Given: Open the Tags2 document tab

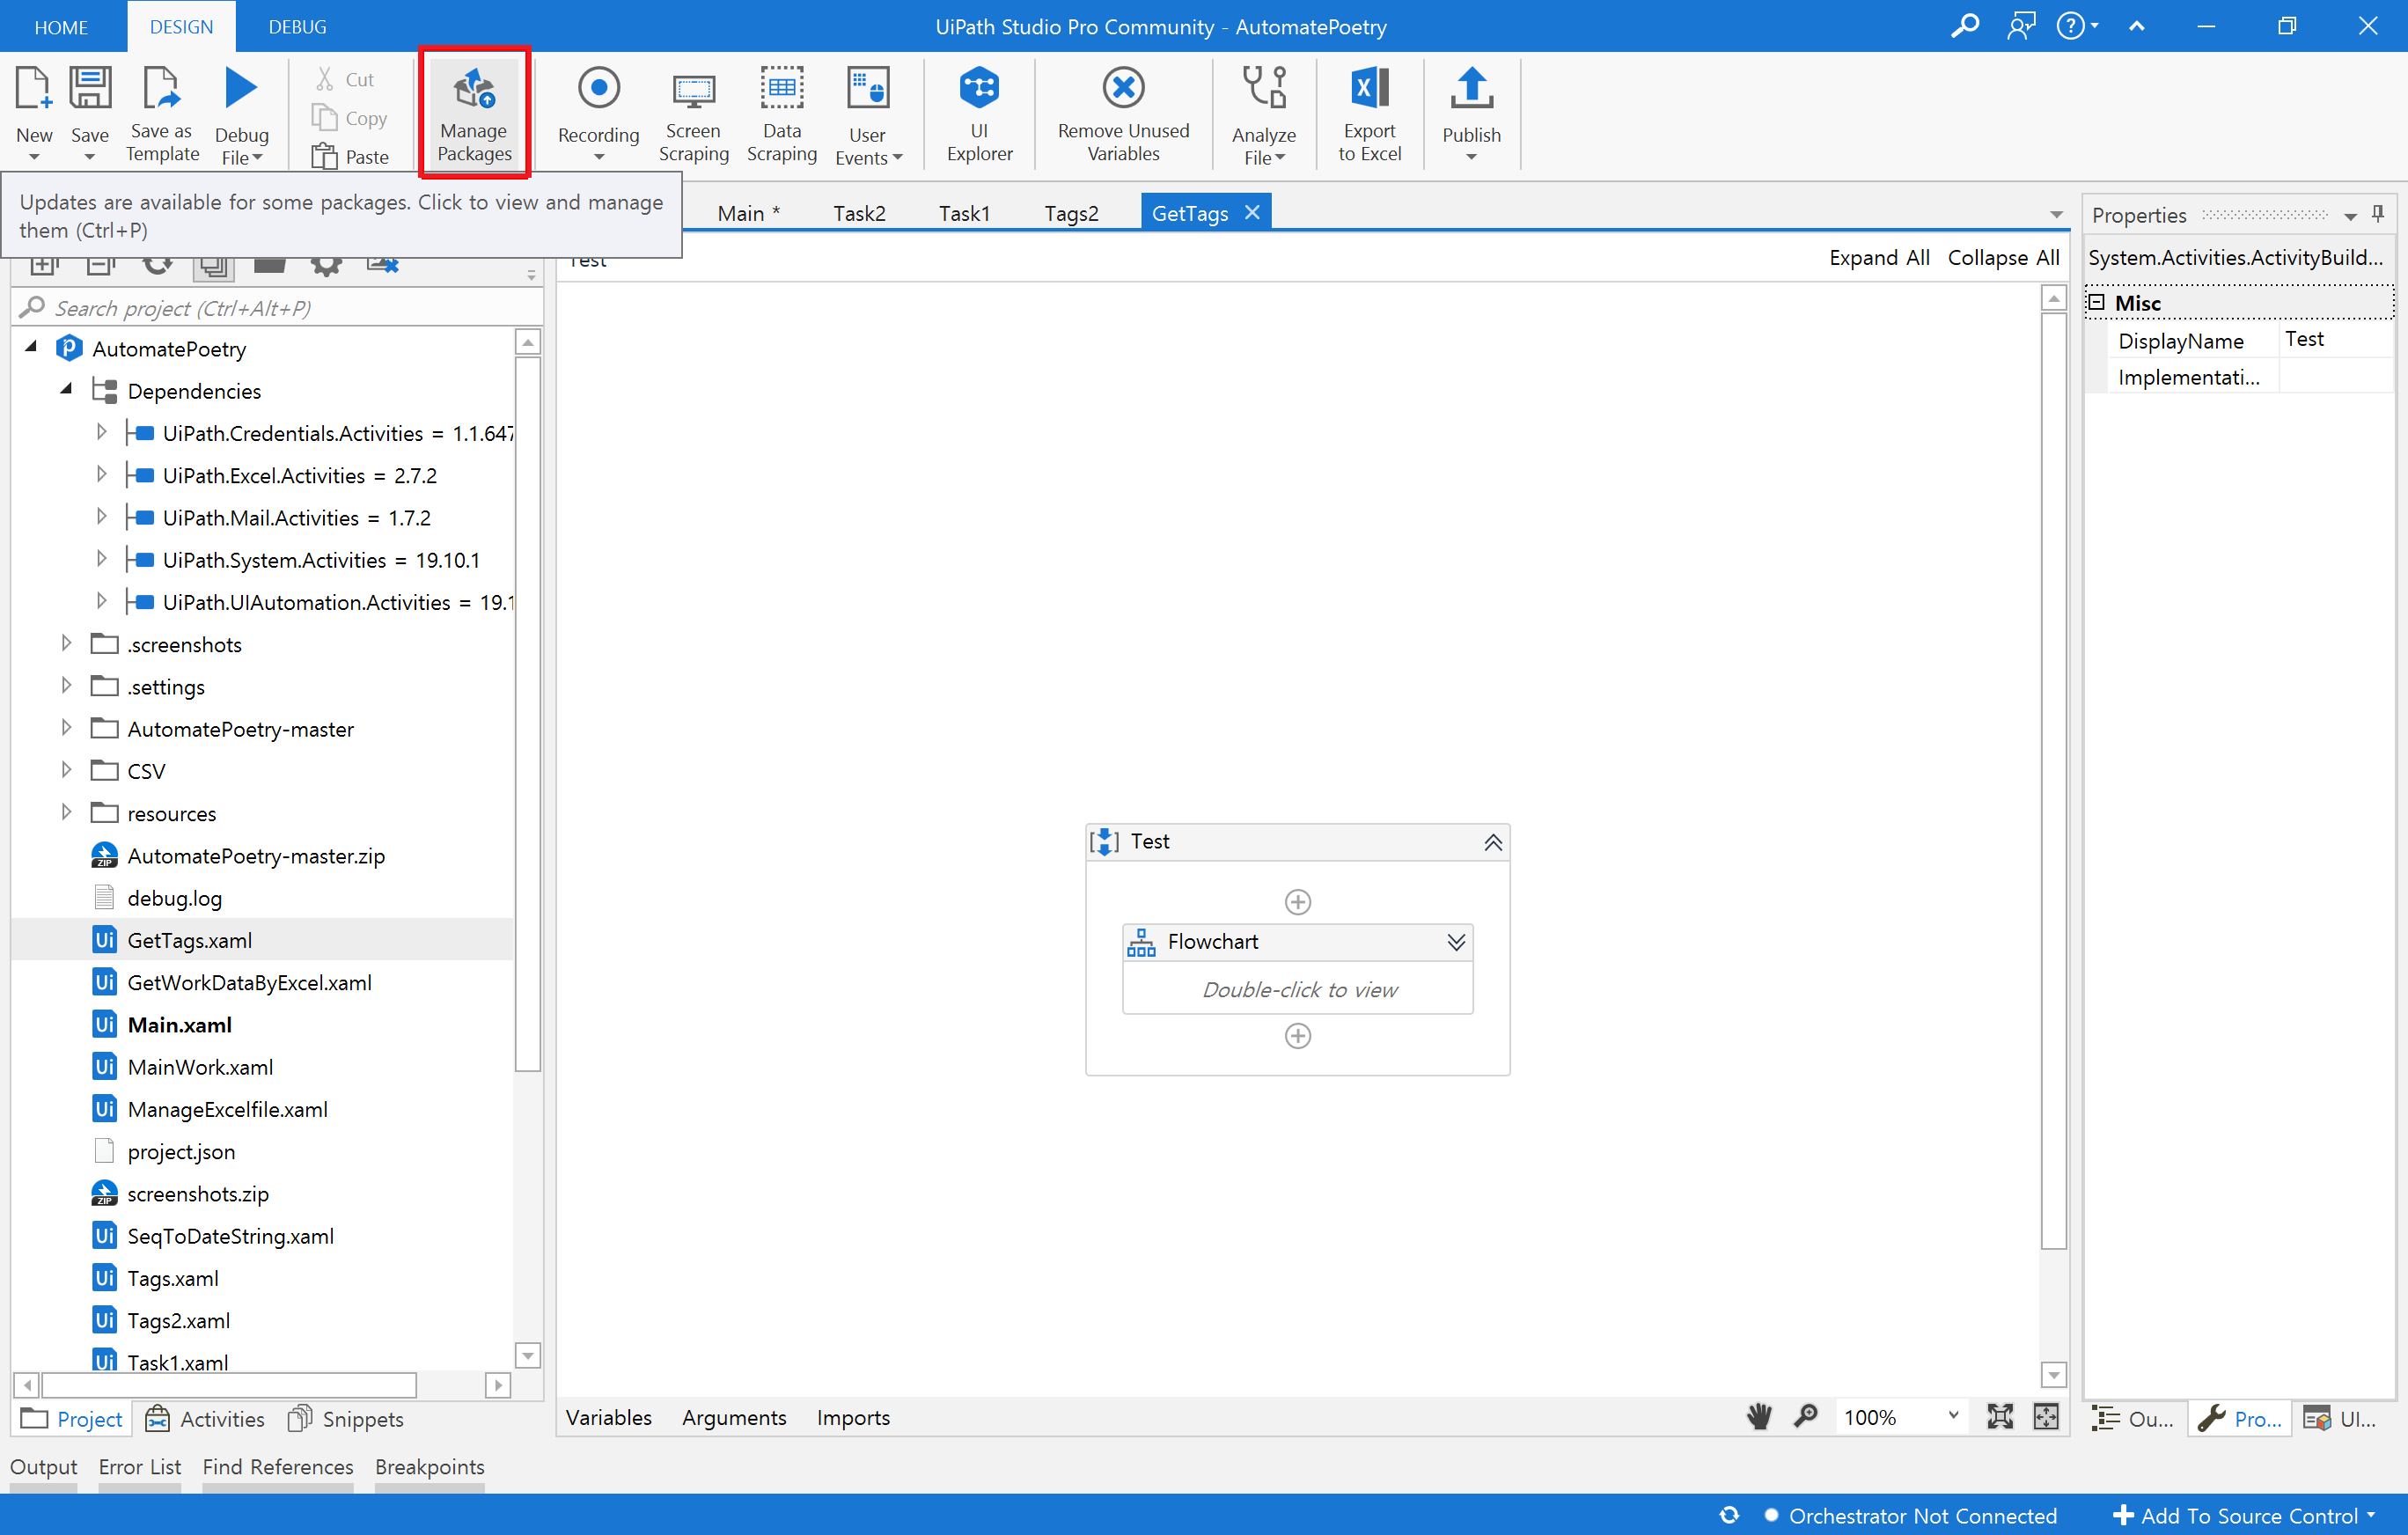Looking at the screenshot, I should [x=1071, y=213].
